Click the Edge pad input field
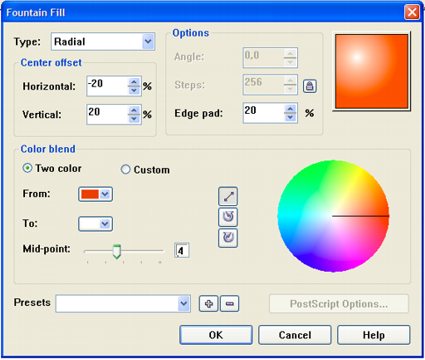 pyautogui.click(x=264, y=113)
